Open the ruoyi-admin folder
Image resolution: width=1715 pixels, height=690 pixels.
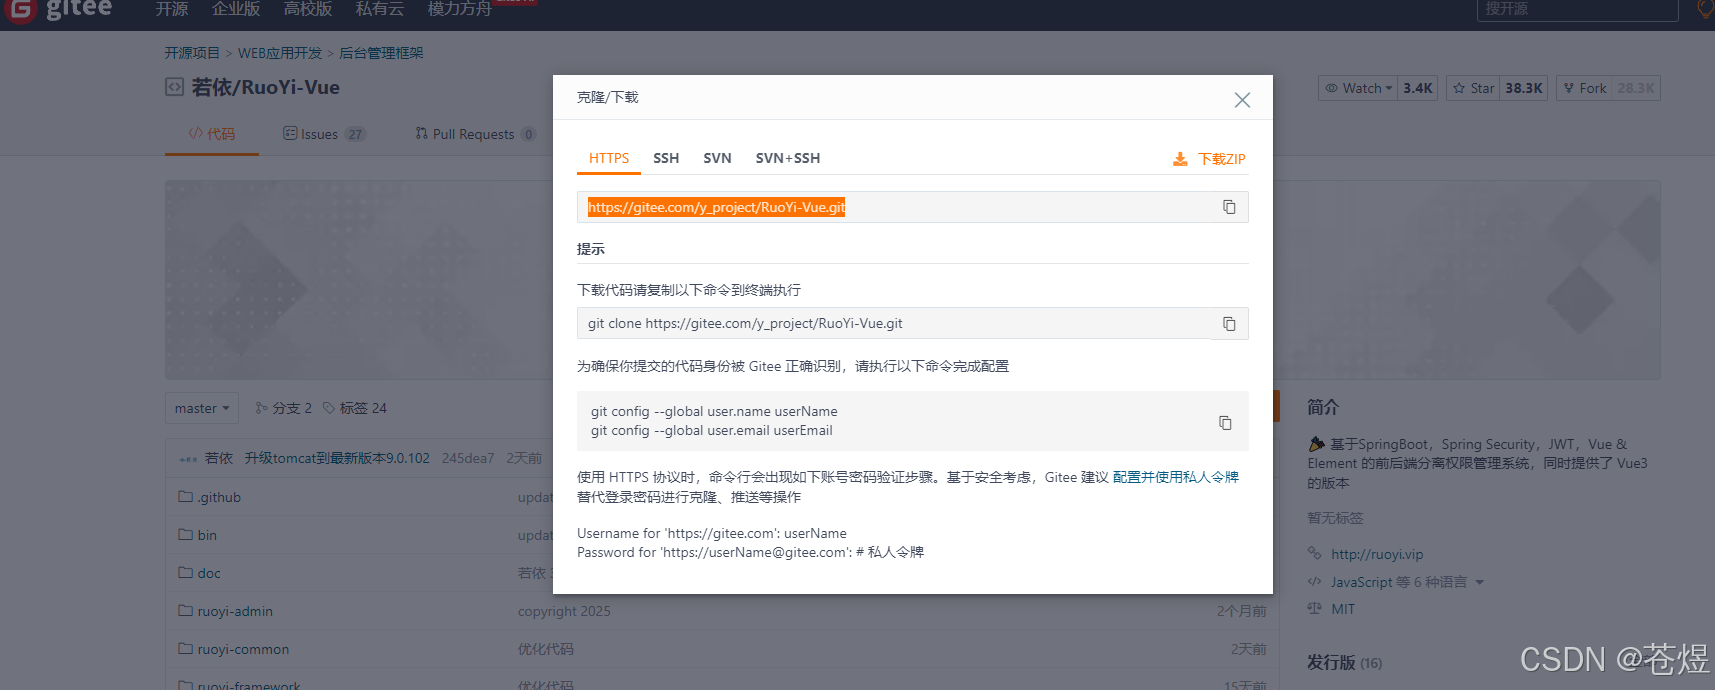tap(235, 611)
